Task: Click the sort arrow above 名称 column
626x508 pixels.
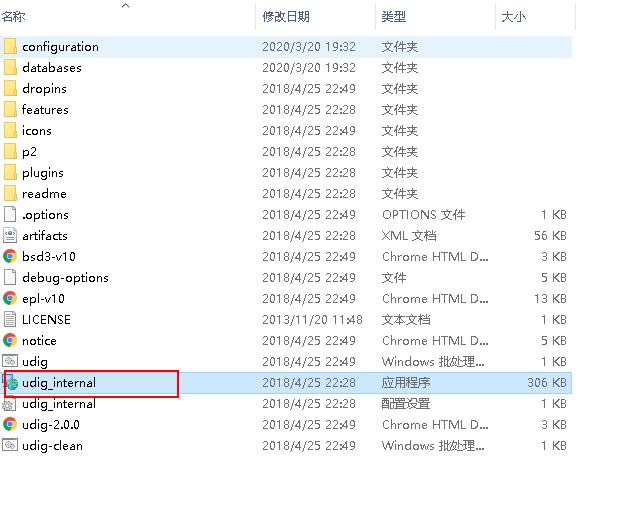Action: [x=125, y=5]
